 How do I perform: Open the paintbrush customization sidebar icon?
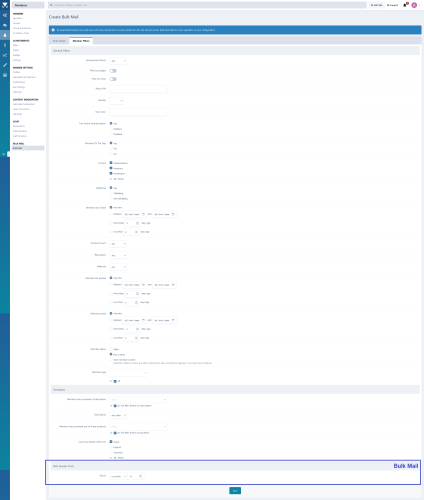(5, 65)
